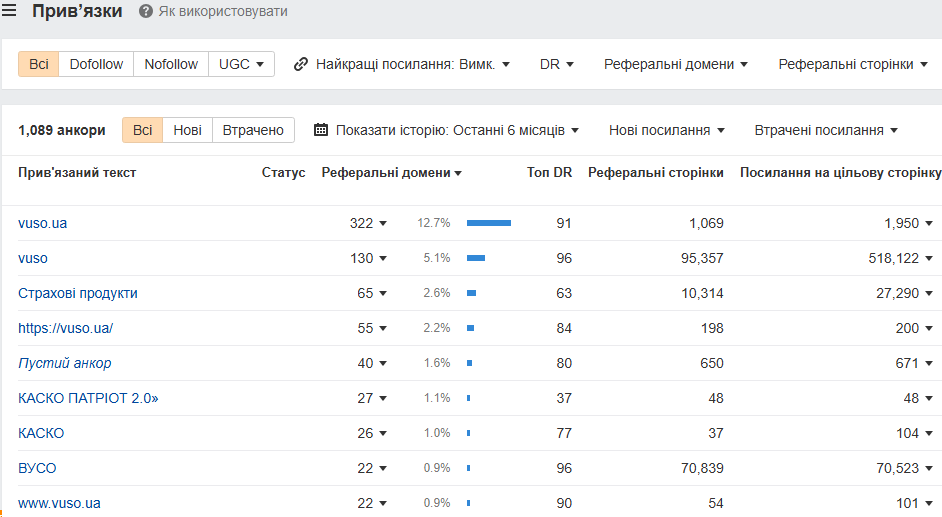
Task: Click the link chain icon near best links
Action: [300, 64]
